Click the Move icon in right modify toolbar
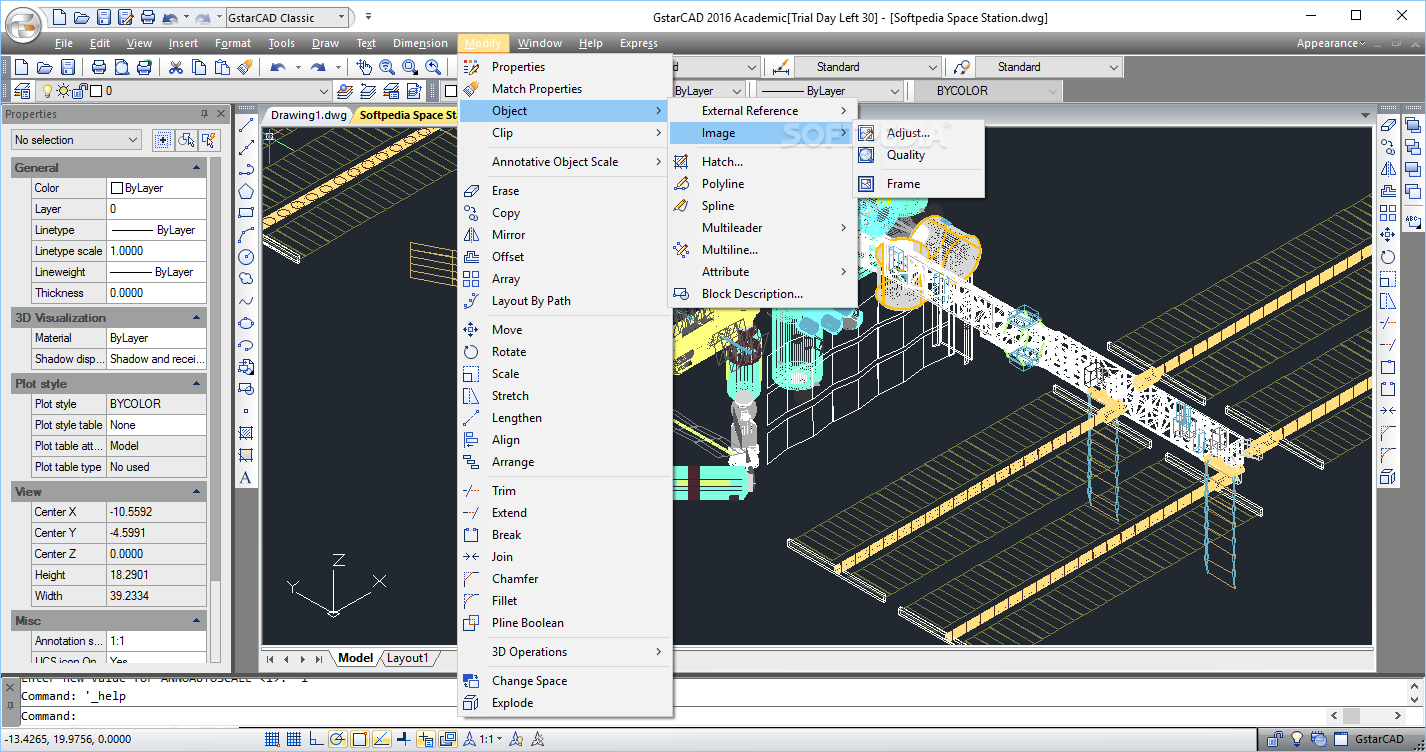 point(1388,235)
